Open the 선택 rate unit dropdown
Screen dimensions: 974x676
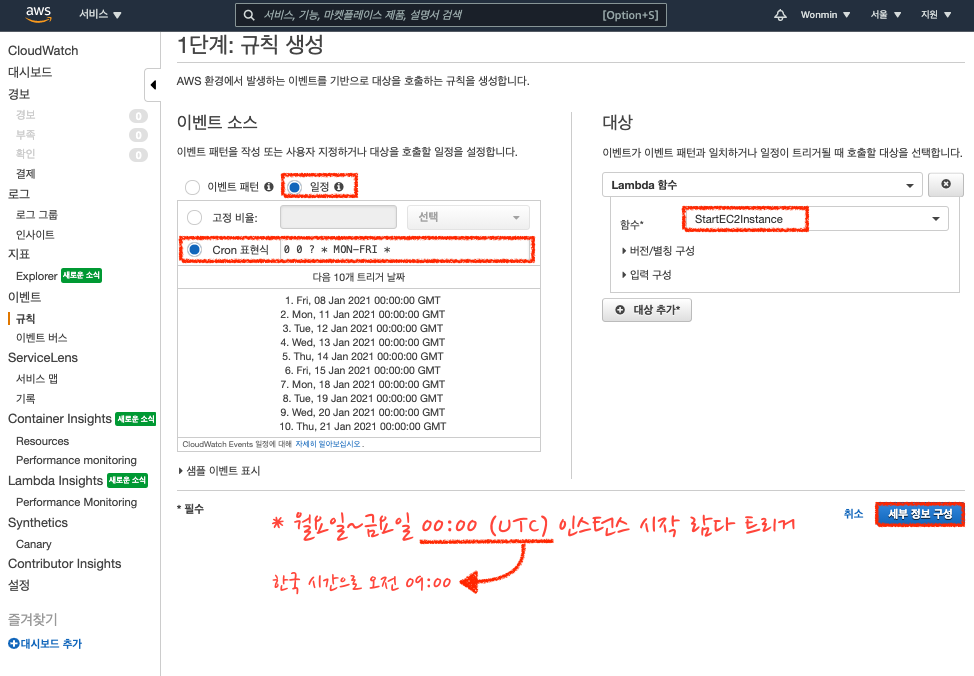pyautogui.click(x=468, y=217)
